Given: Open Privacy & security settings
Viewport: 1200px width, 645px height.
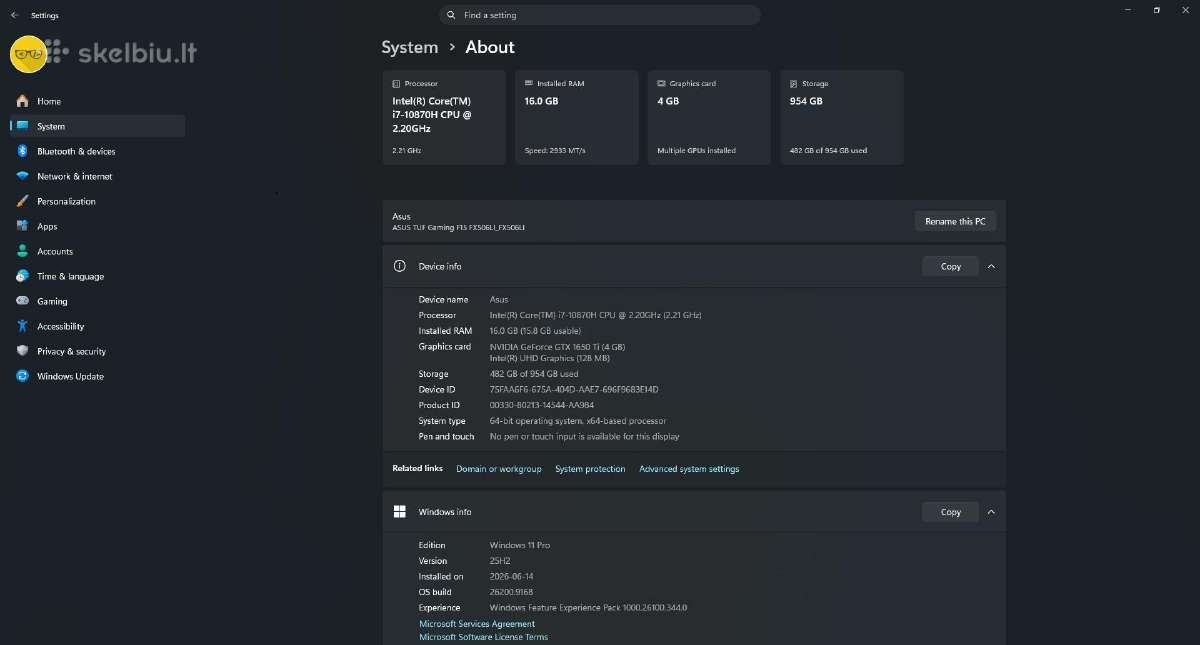Looking at the screenshot, I should 97,351.
